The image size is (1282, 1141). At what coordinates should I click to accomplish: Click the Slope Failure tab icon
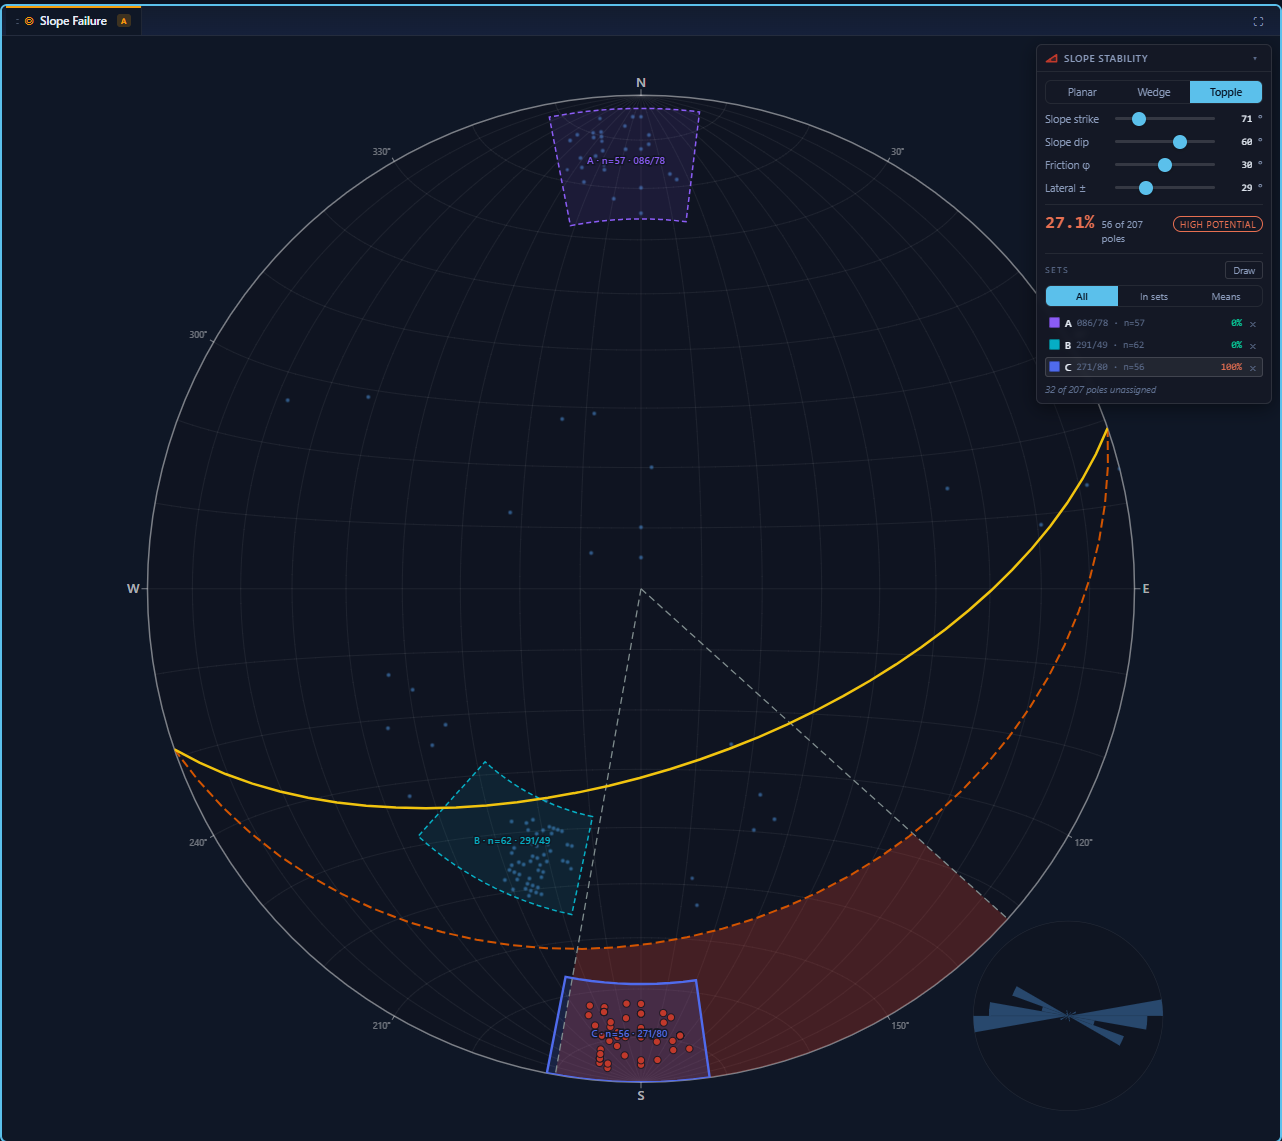(x=29, y=21)
